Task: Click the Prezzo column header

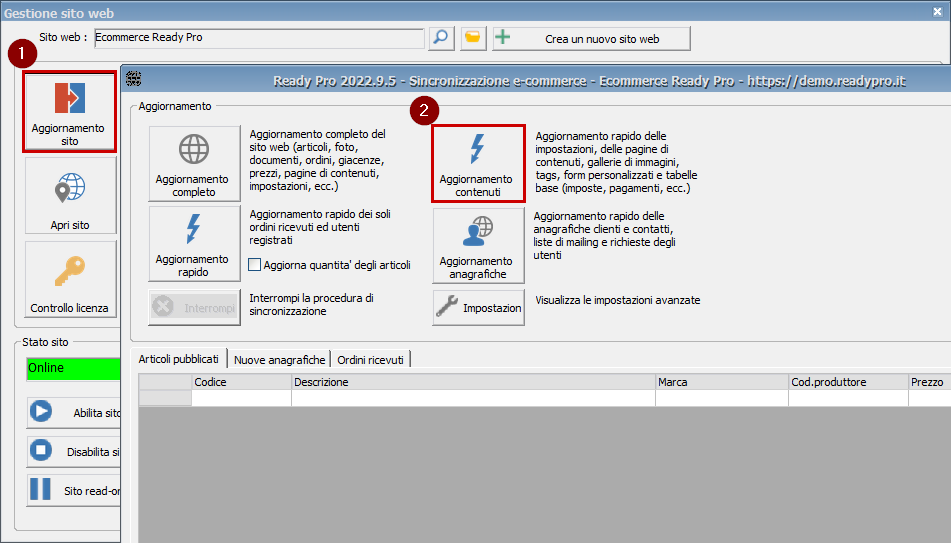Action: tap(929, 382)
